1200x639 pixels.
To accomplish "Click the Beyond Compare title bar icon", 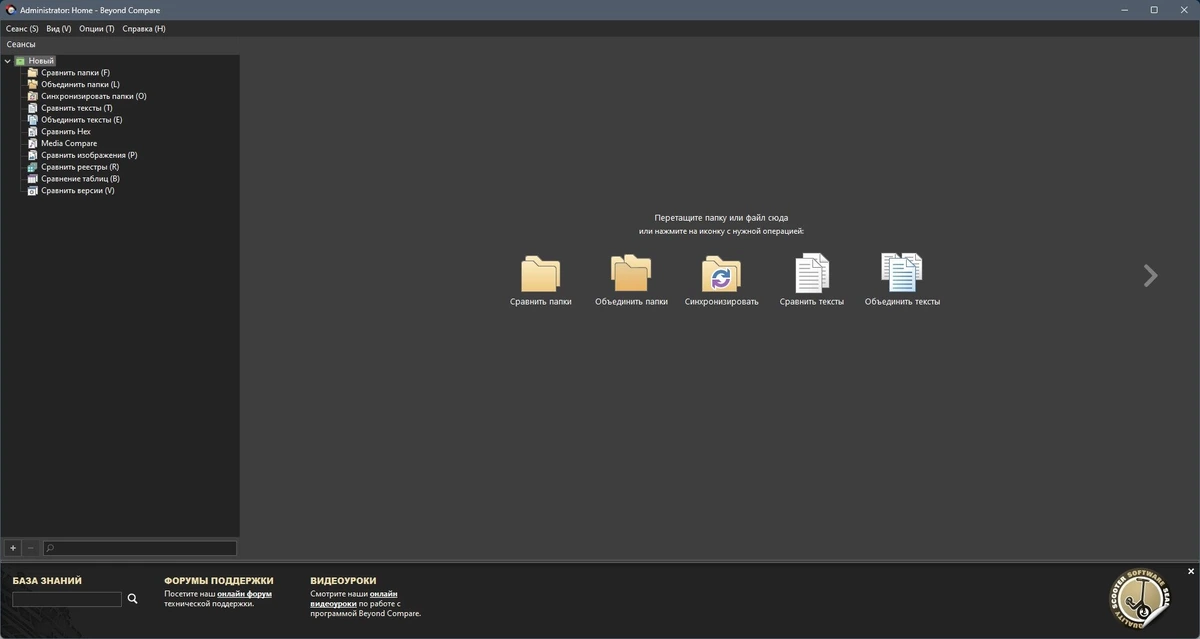I will click(11, 10).
